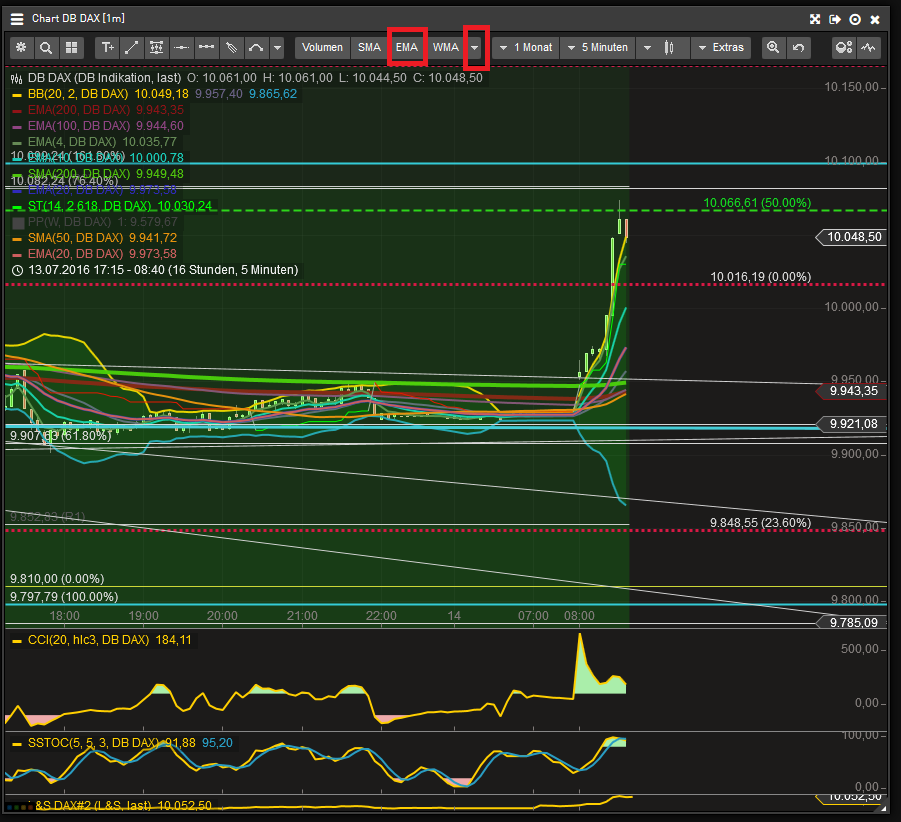This screenshot has width=901, height=822.
Task: Select the text annotation tool
Action: [108, 47]
